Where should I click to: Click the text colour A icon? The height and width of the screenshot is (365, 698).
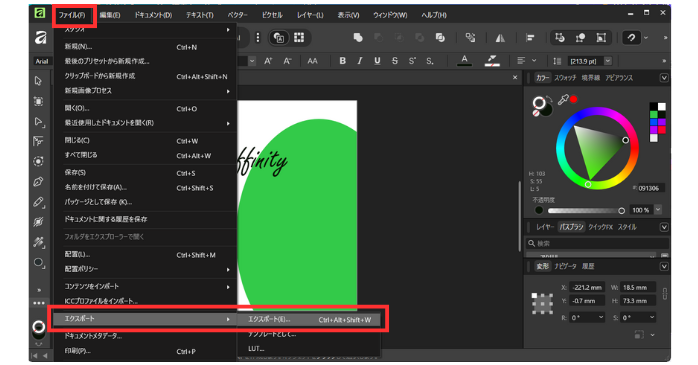point(464,61)
